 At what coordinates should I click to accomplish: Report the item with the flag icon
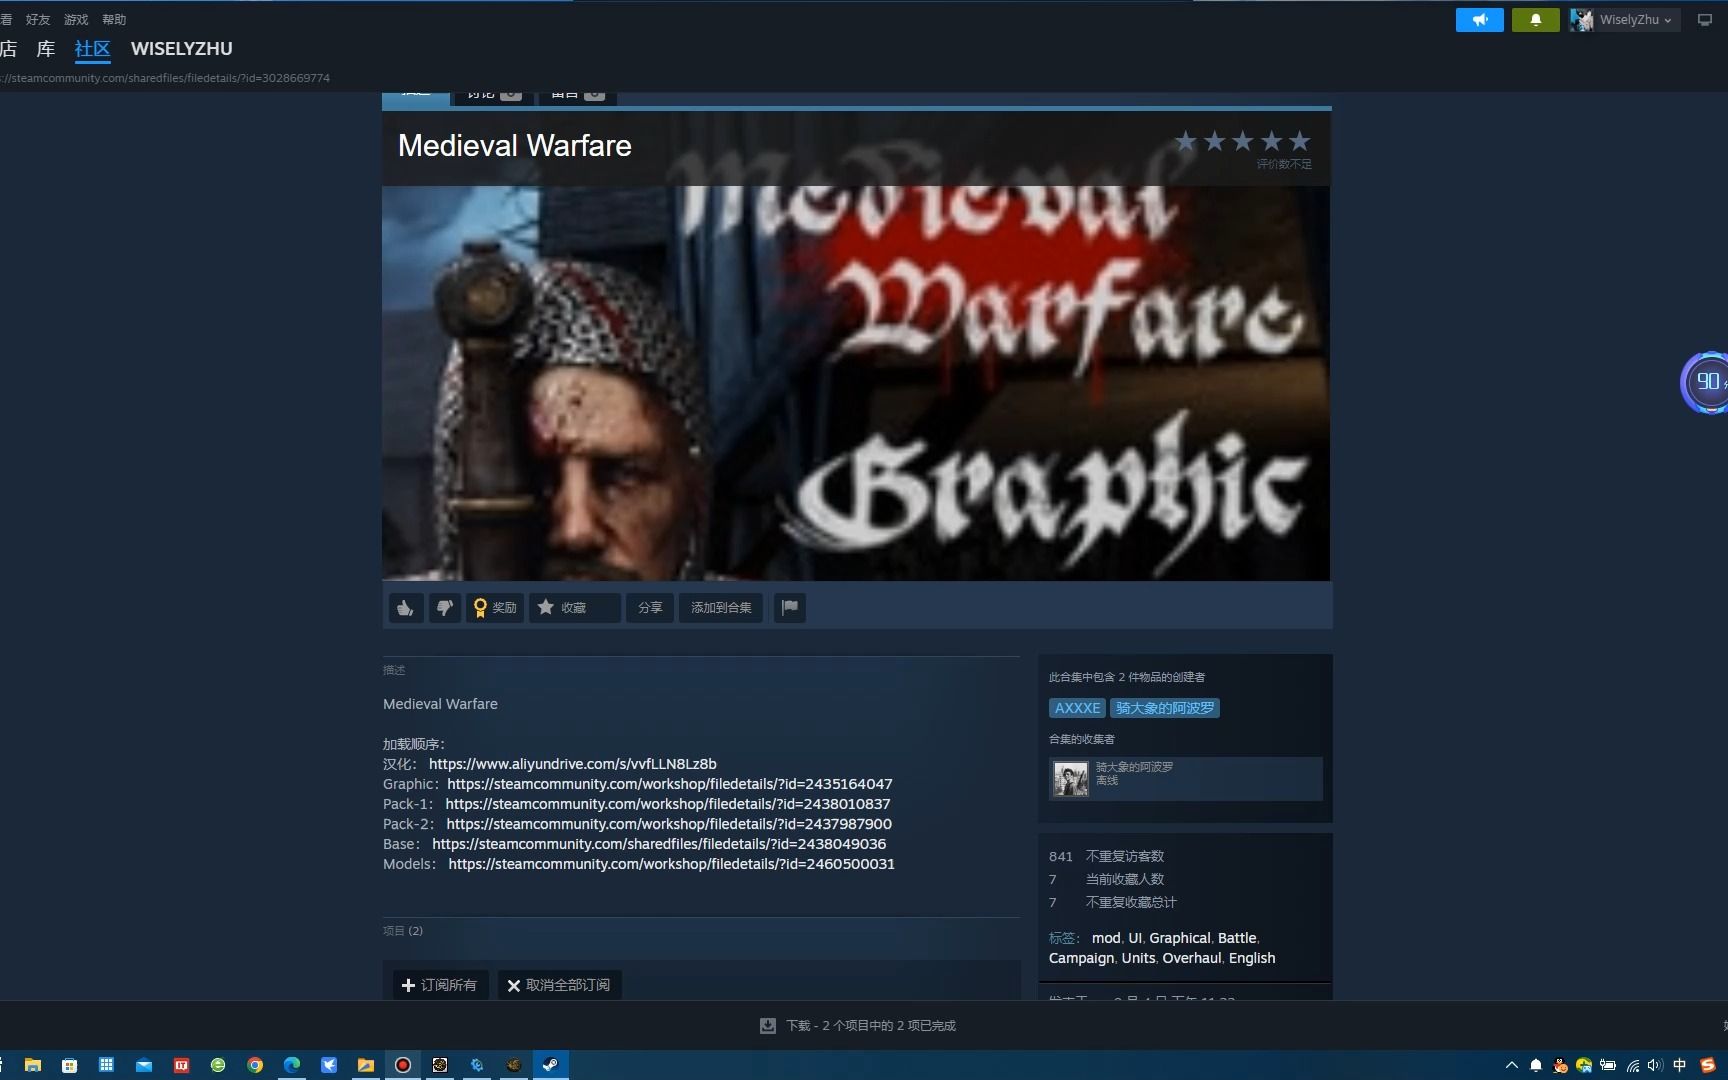[x=790, y=608]
